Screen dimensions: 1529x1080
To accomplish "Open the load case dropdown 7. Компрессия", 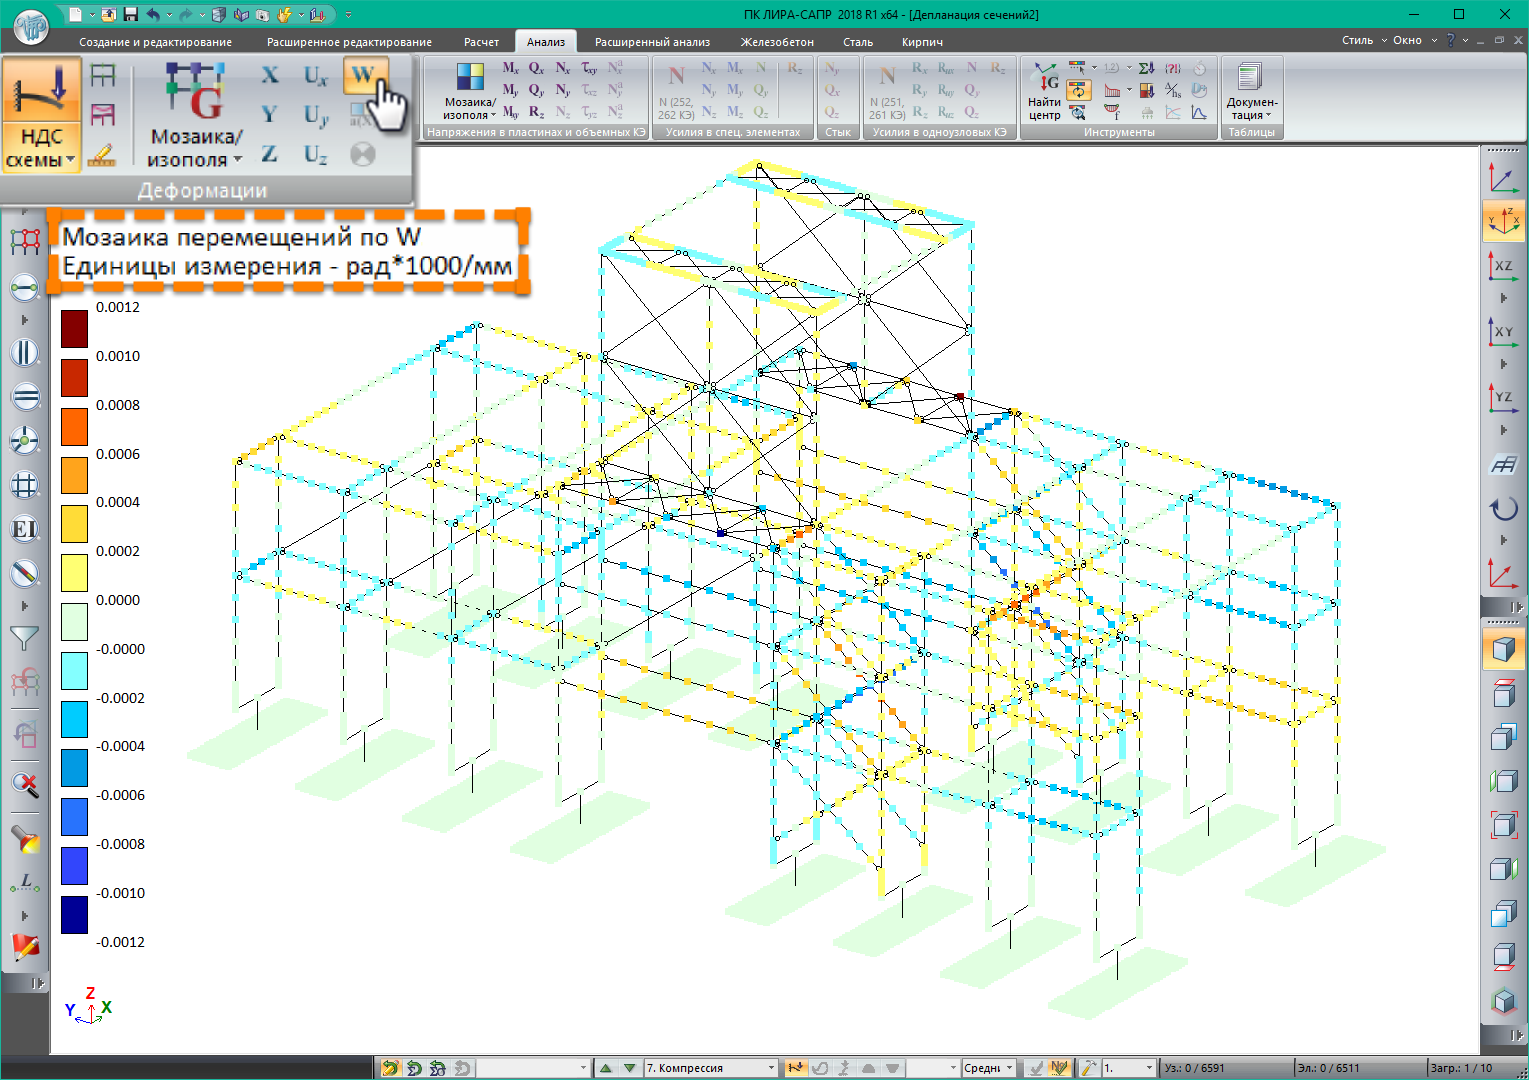I will (710, 1068).
